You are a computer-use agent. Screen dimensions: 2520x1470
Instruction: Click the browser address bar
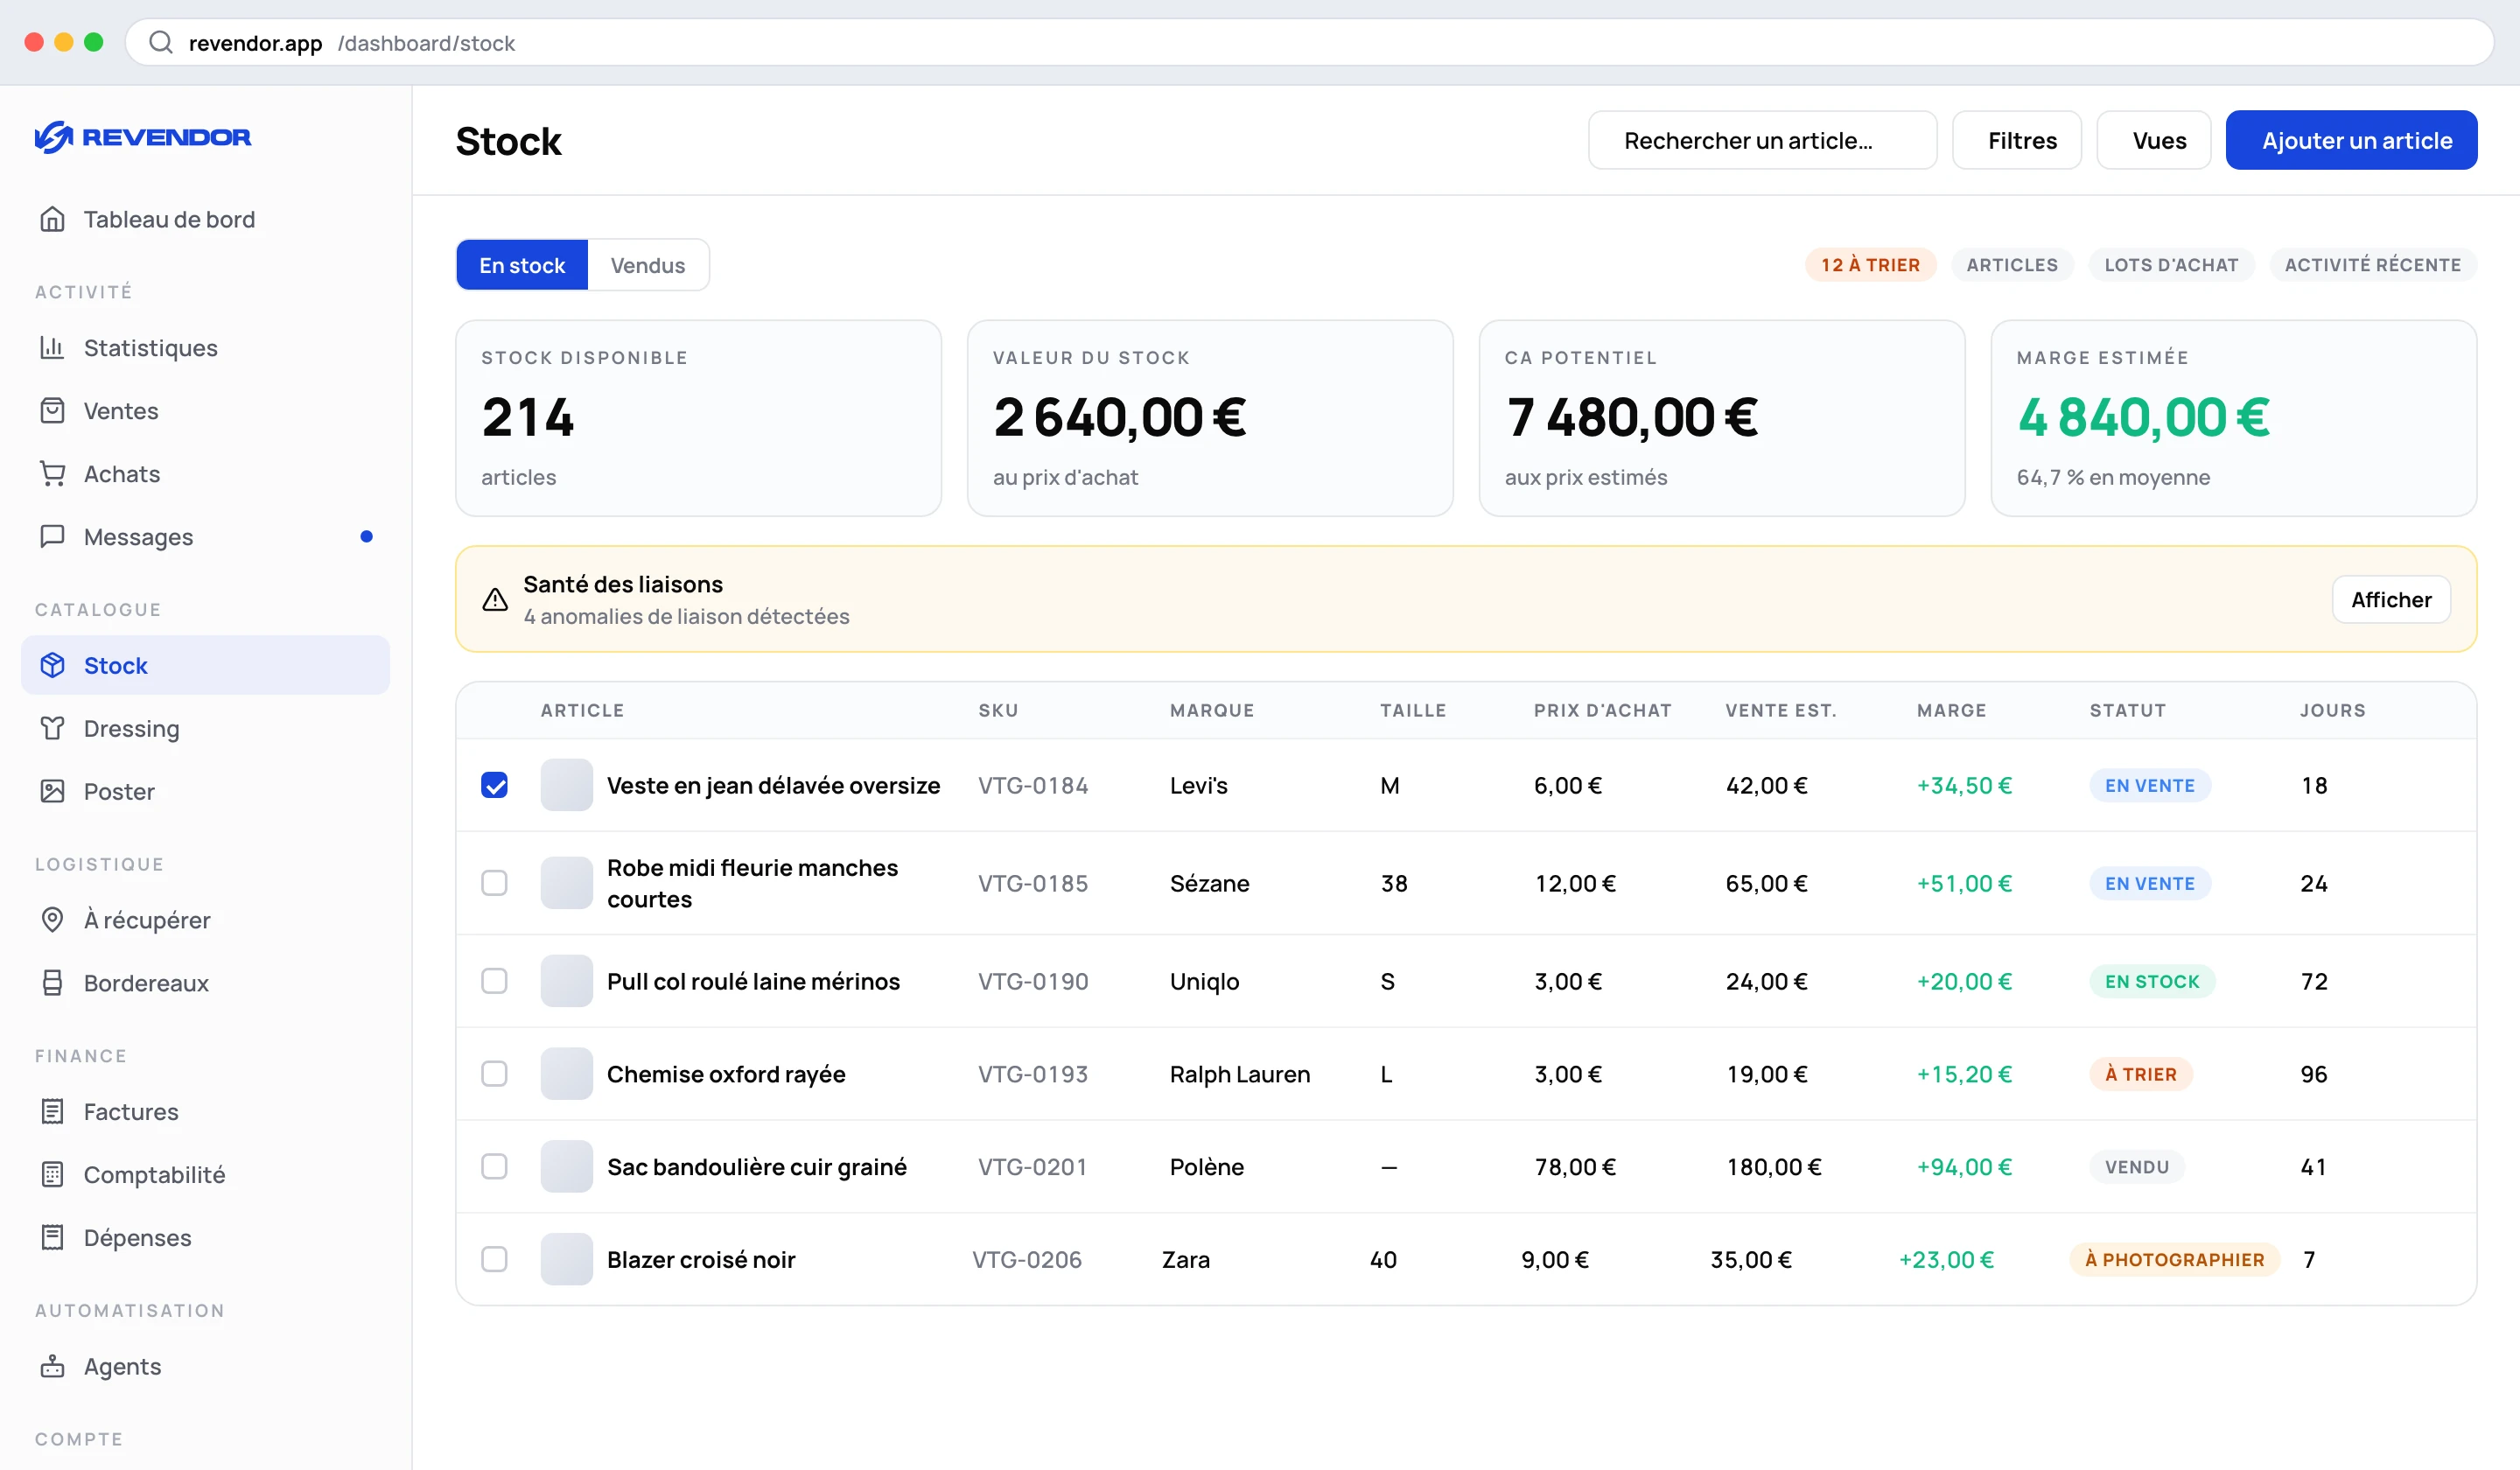tap(1308, 43)
